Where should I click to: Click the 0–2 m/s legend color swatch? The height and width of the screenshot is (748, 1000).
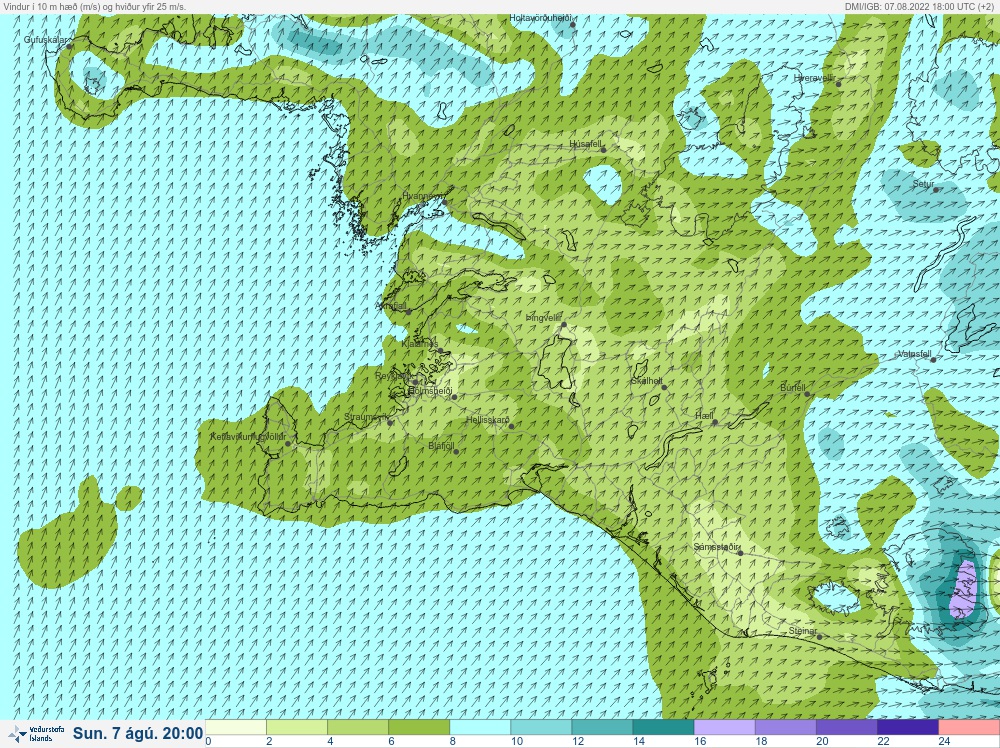point(235,727)
